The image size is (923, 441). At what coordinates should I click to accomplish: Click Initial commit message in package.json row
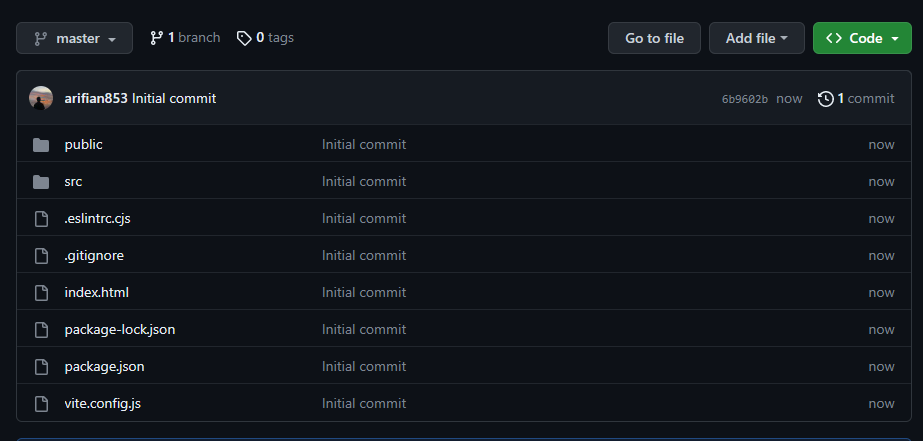pos(364,367)
